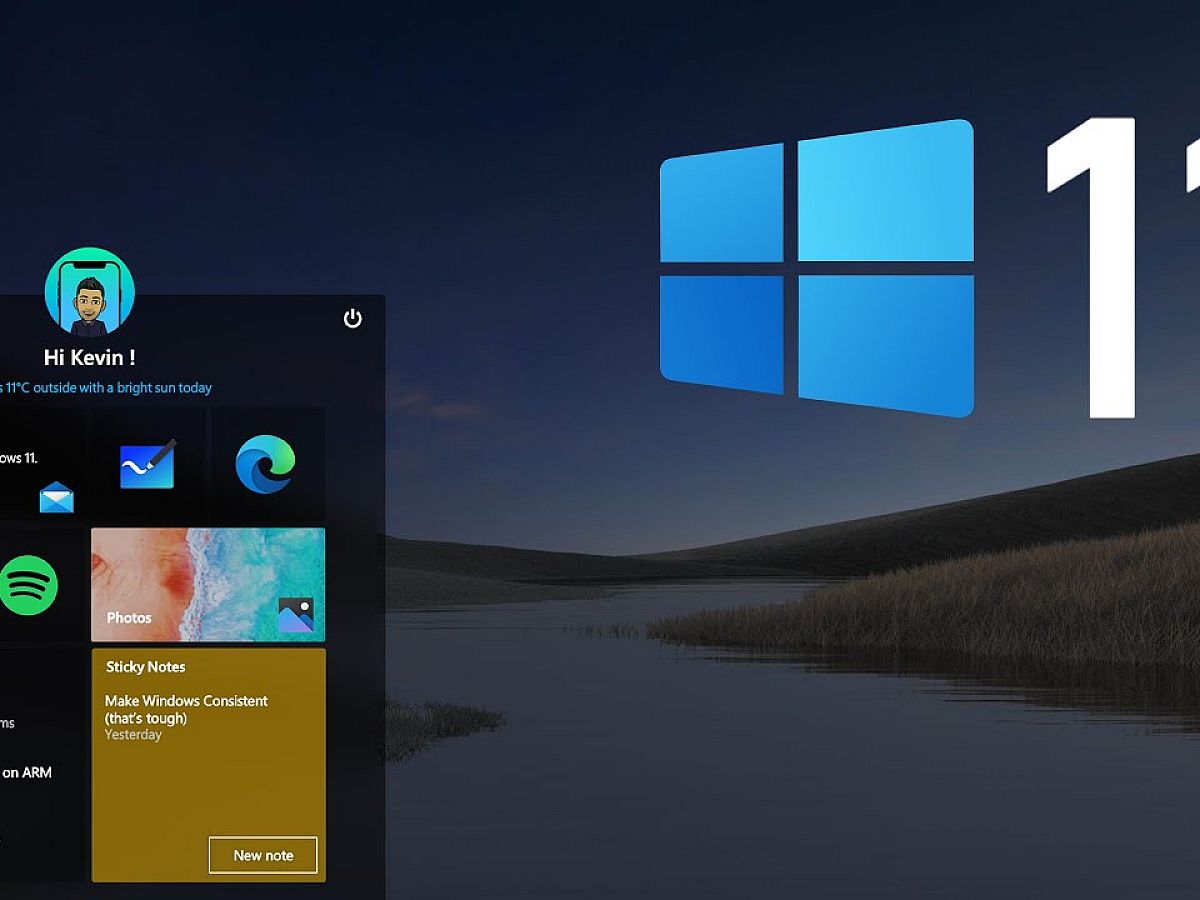Viewport: 1200px width, 900px height.
Task: Click the mail preview text ending "11."
Action: tap(19, 458)
